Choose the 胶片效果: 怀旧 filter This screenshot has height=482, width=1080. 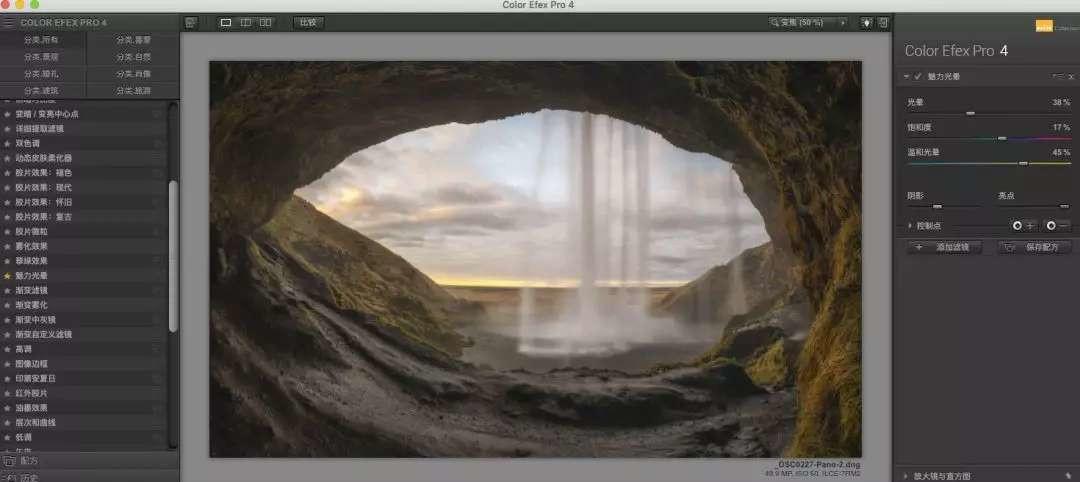83,202
